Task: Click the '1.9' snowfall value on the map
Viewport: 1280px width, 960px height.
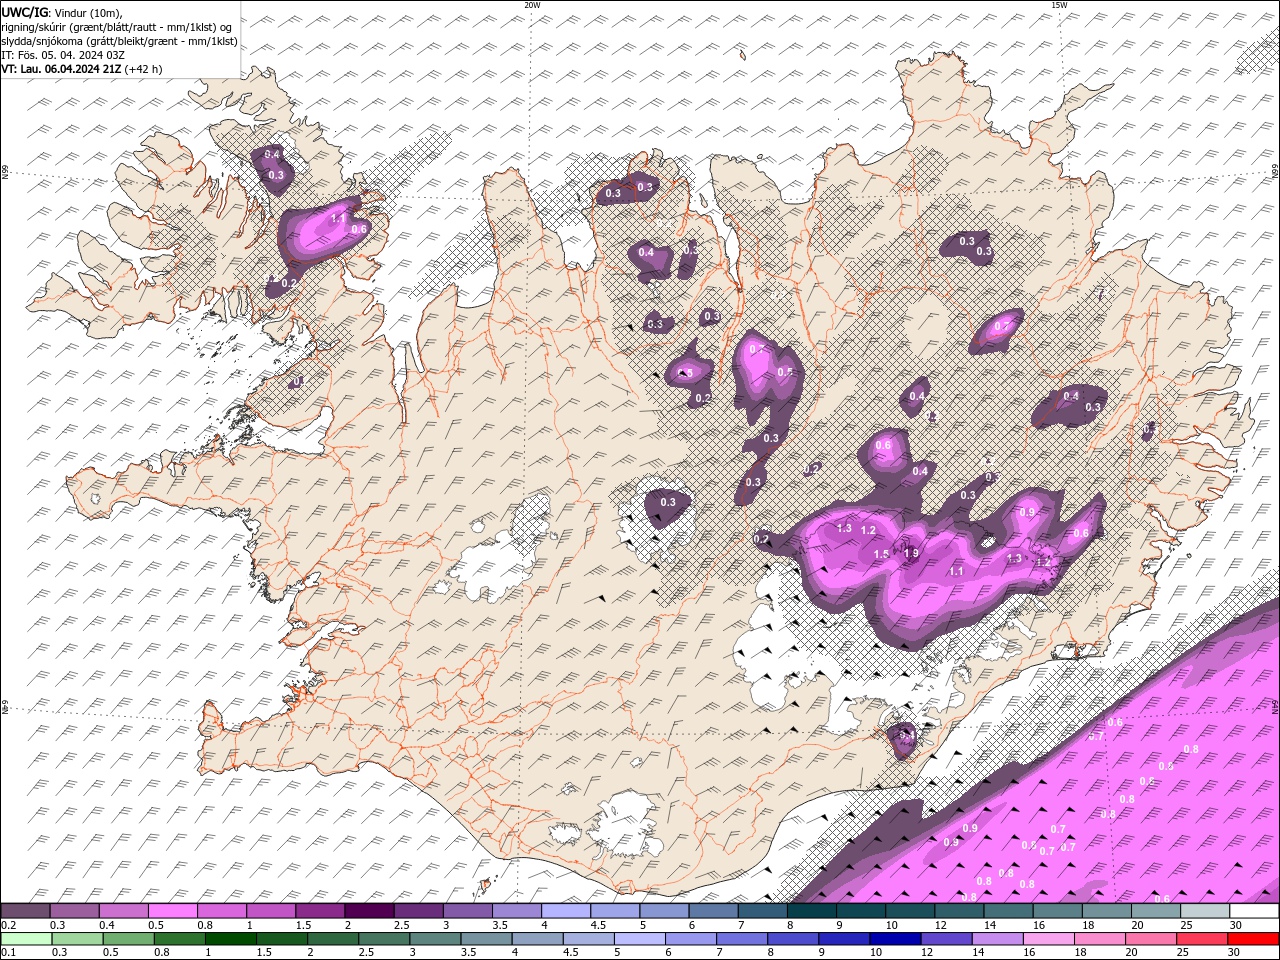Action: [911, 553]
